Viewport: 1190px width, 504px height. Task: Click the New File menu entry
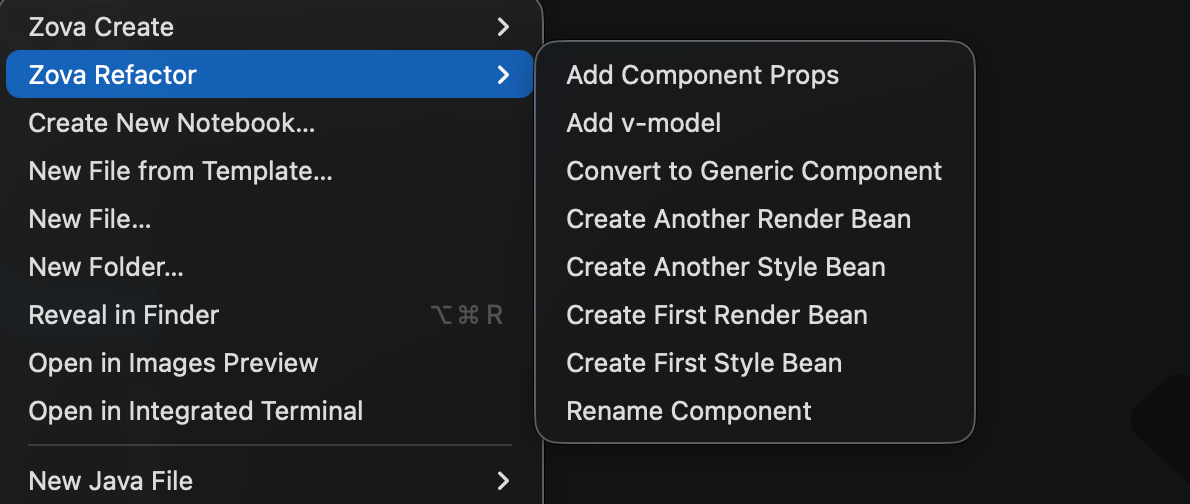[90, 219]
